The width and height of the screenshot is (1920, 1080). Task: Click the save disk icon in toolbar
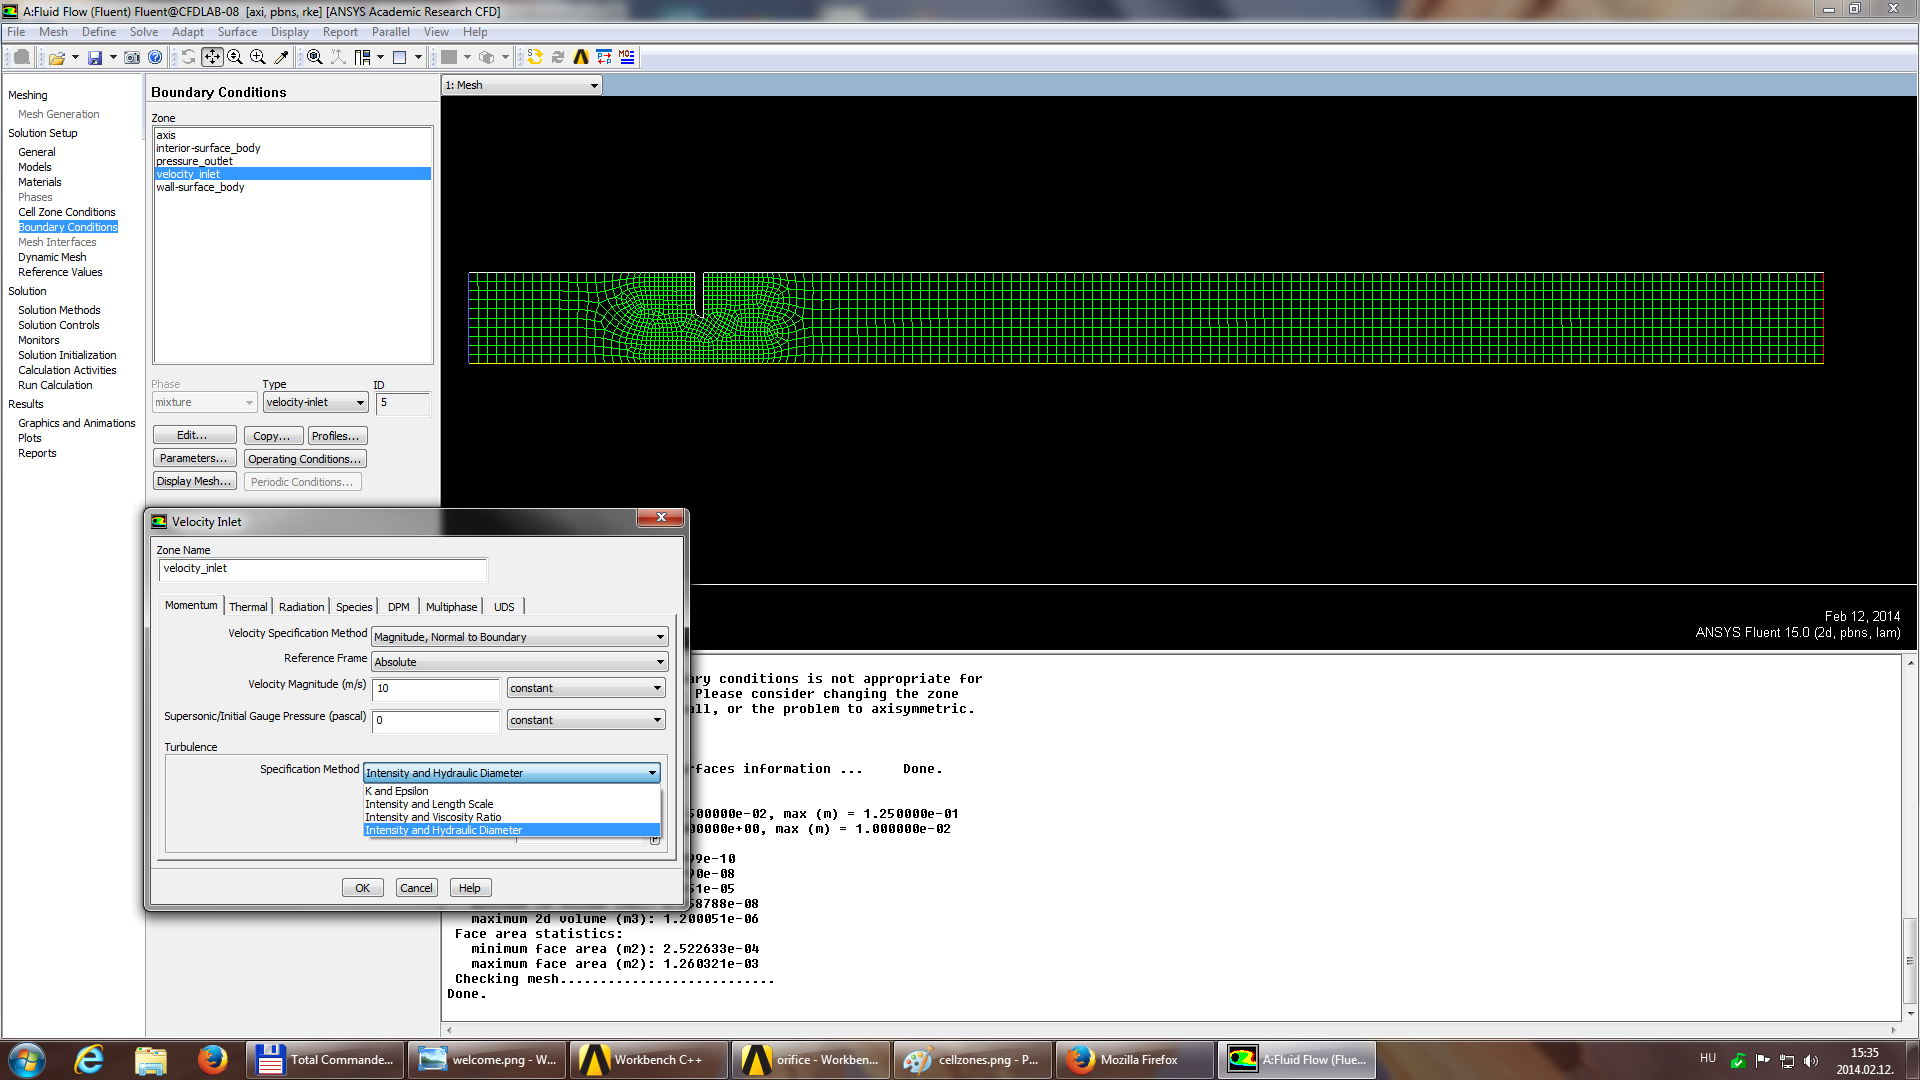coord(95,58)
